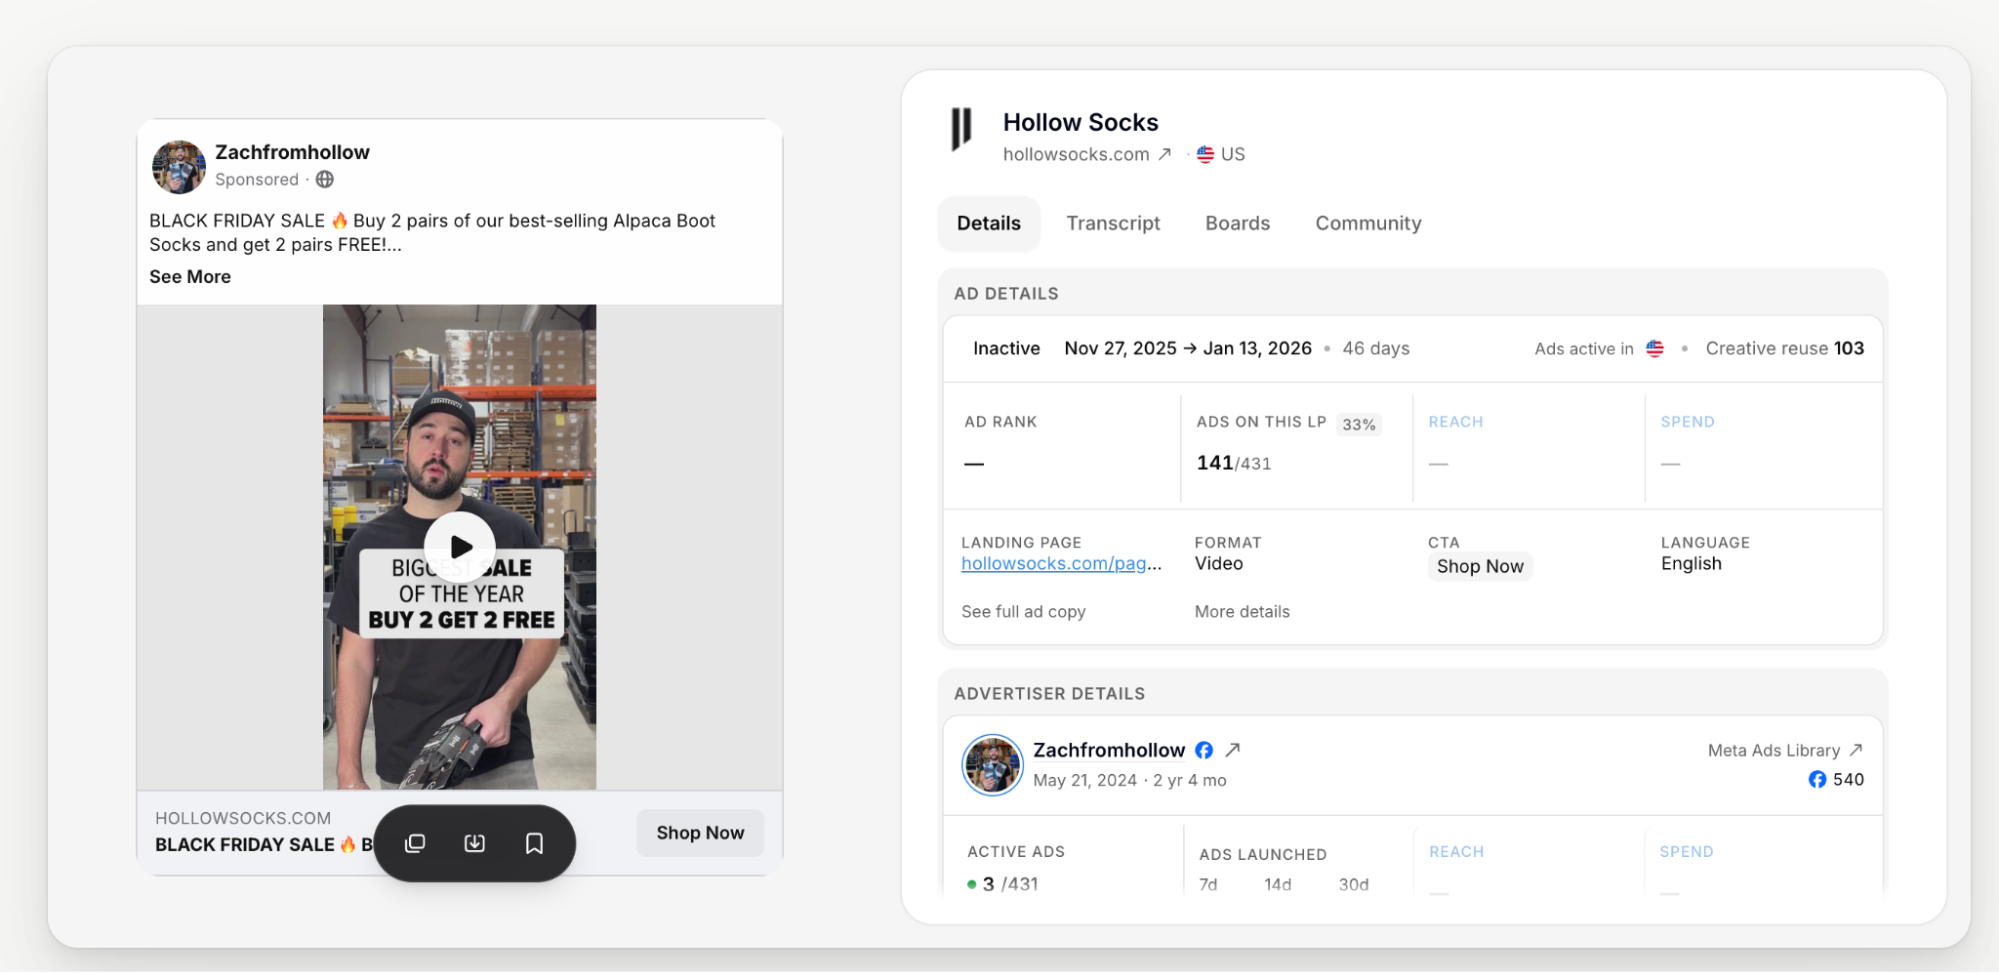Click the English language value
This screenshot has width=1999, height=973.
pyautogui.click(x=1691, y=564)
